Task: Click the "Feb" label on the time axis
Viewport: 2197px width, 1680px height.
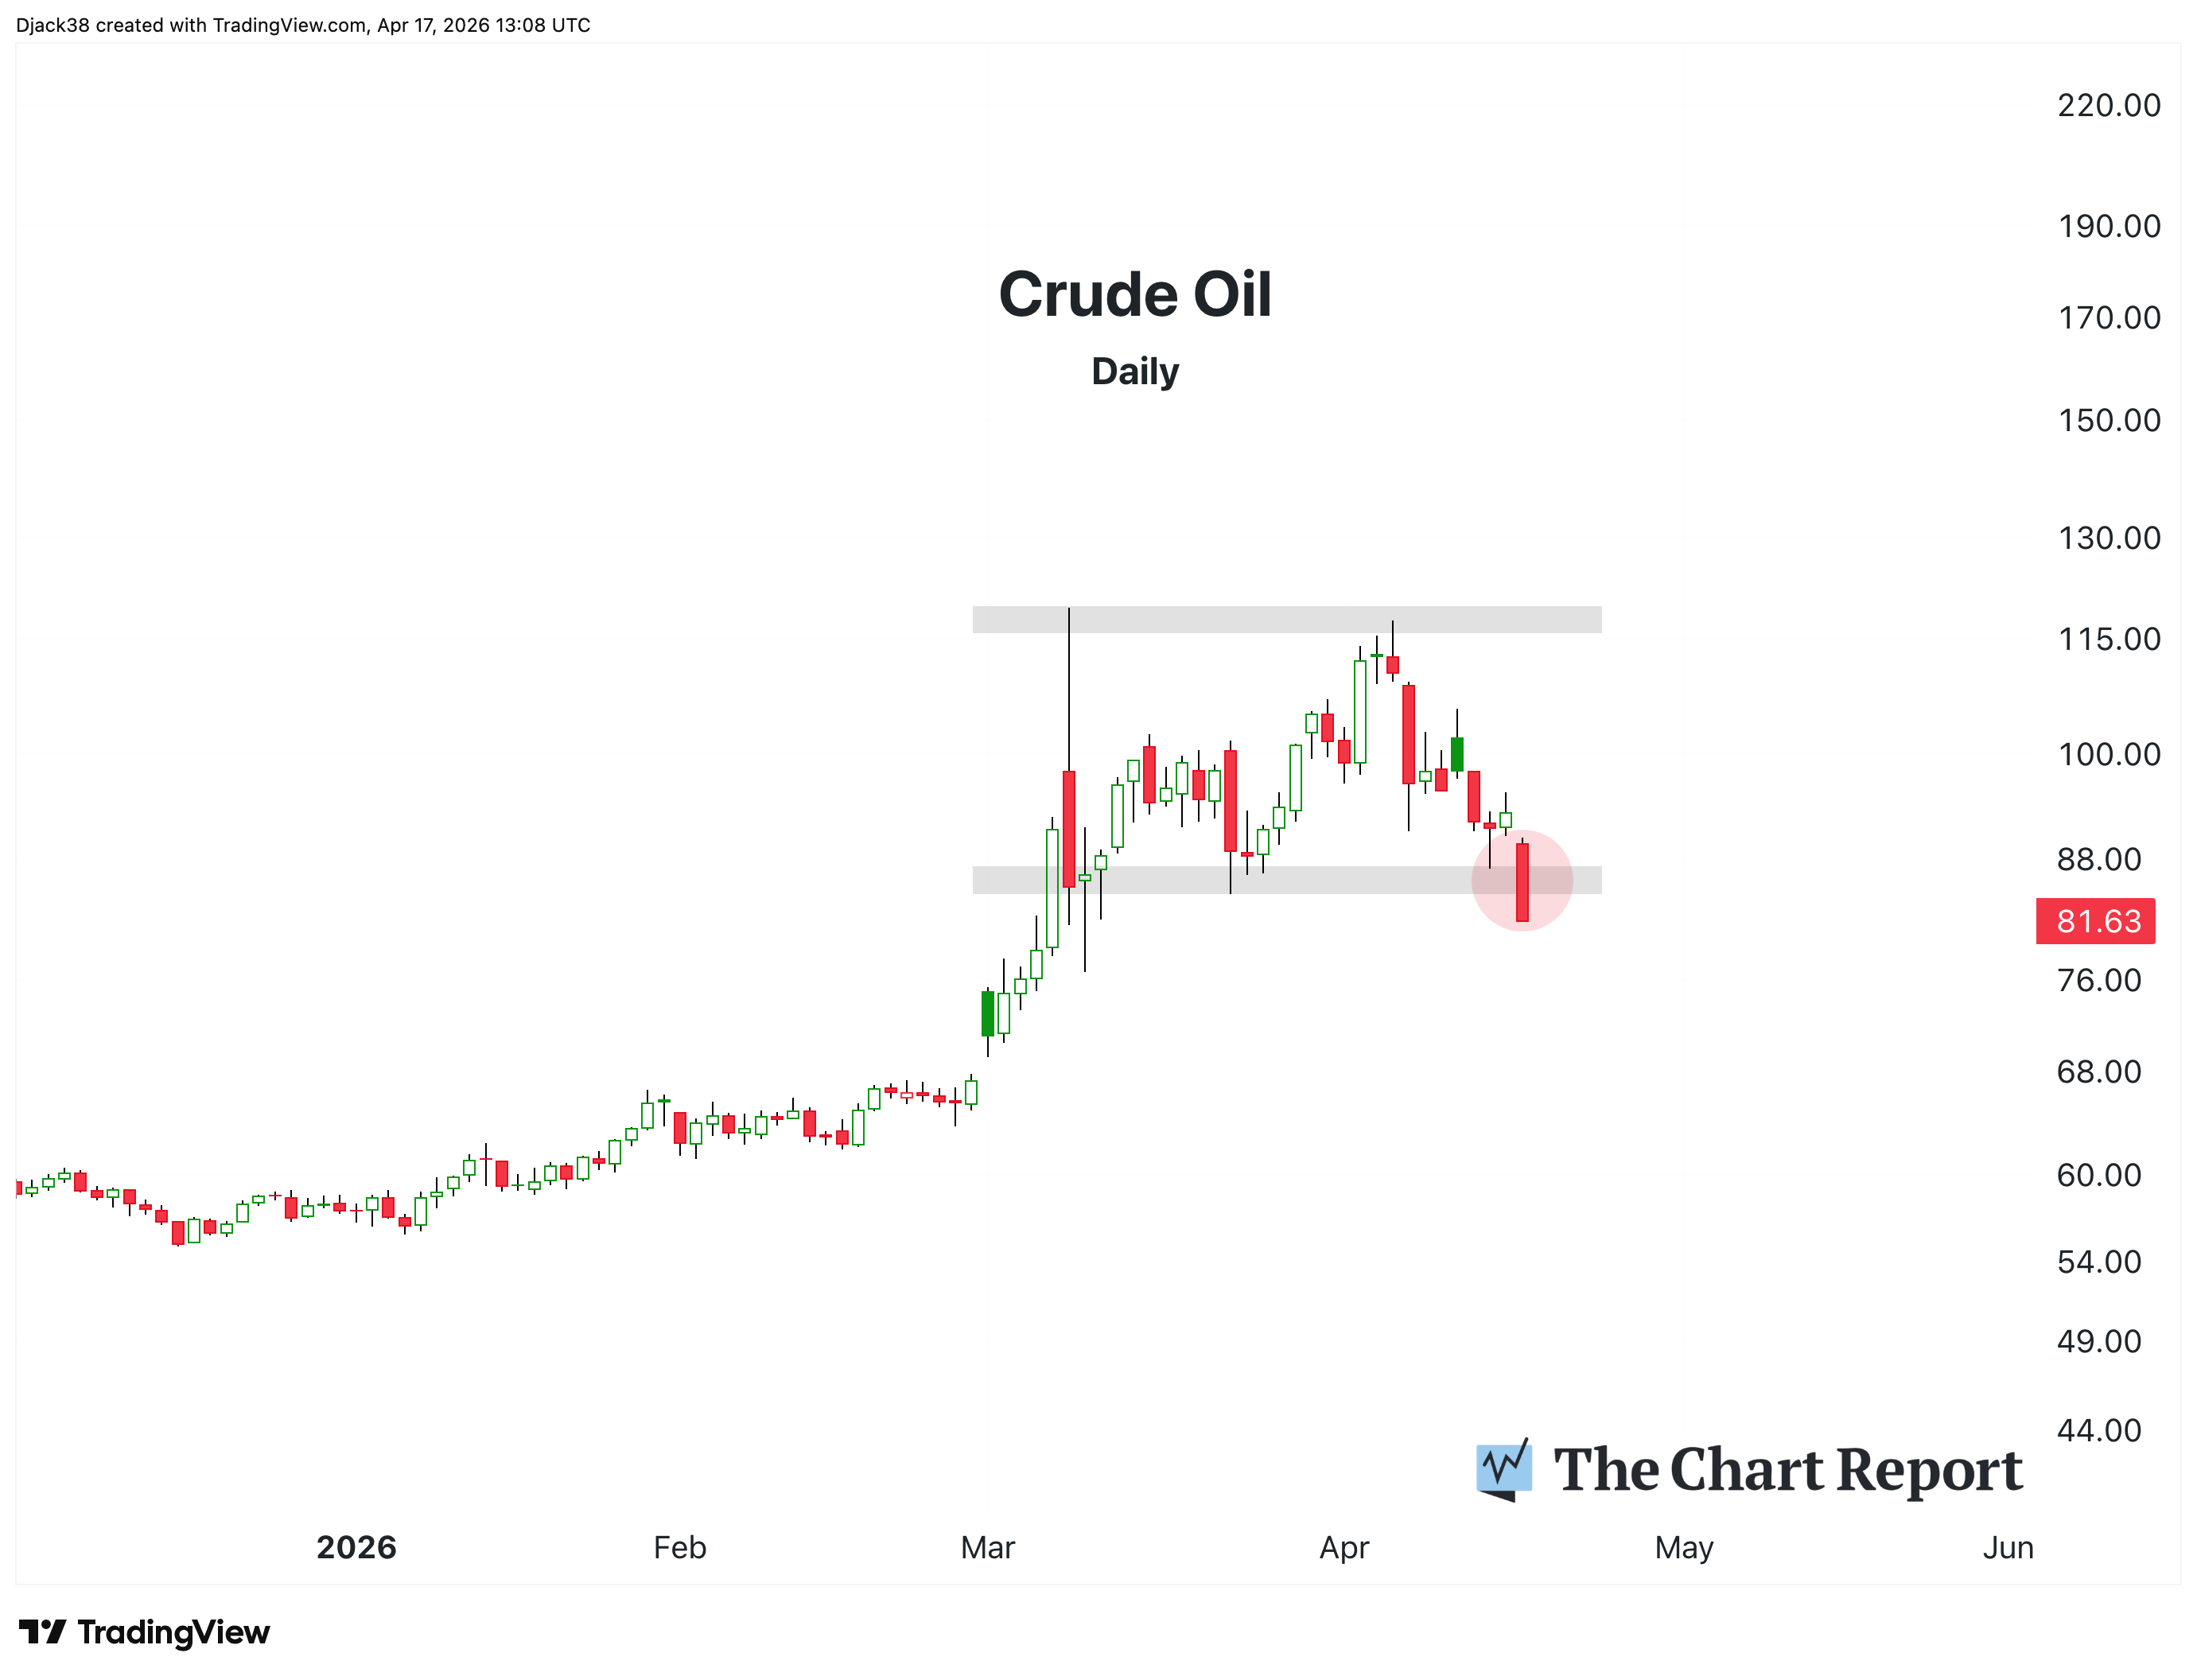Action: tap(680, 1548)
